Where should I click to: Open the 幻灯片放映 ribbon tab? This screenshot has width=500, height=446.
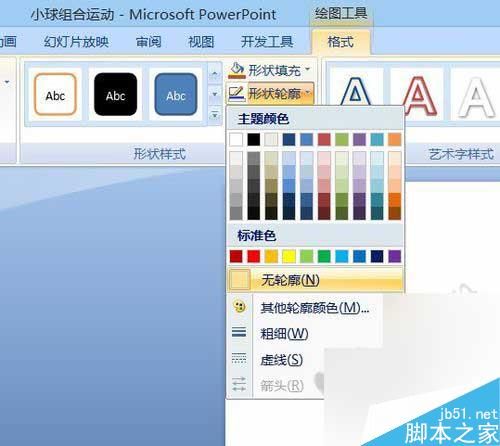[76, 42]
